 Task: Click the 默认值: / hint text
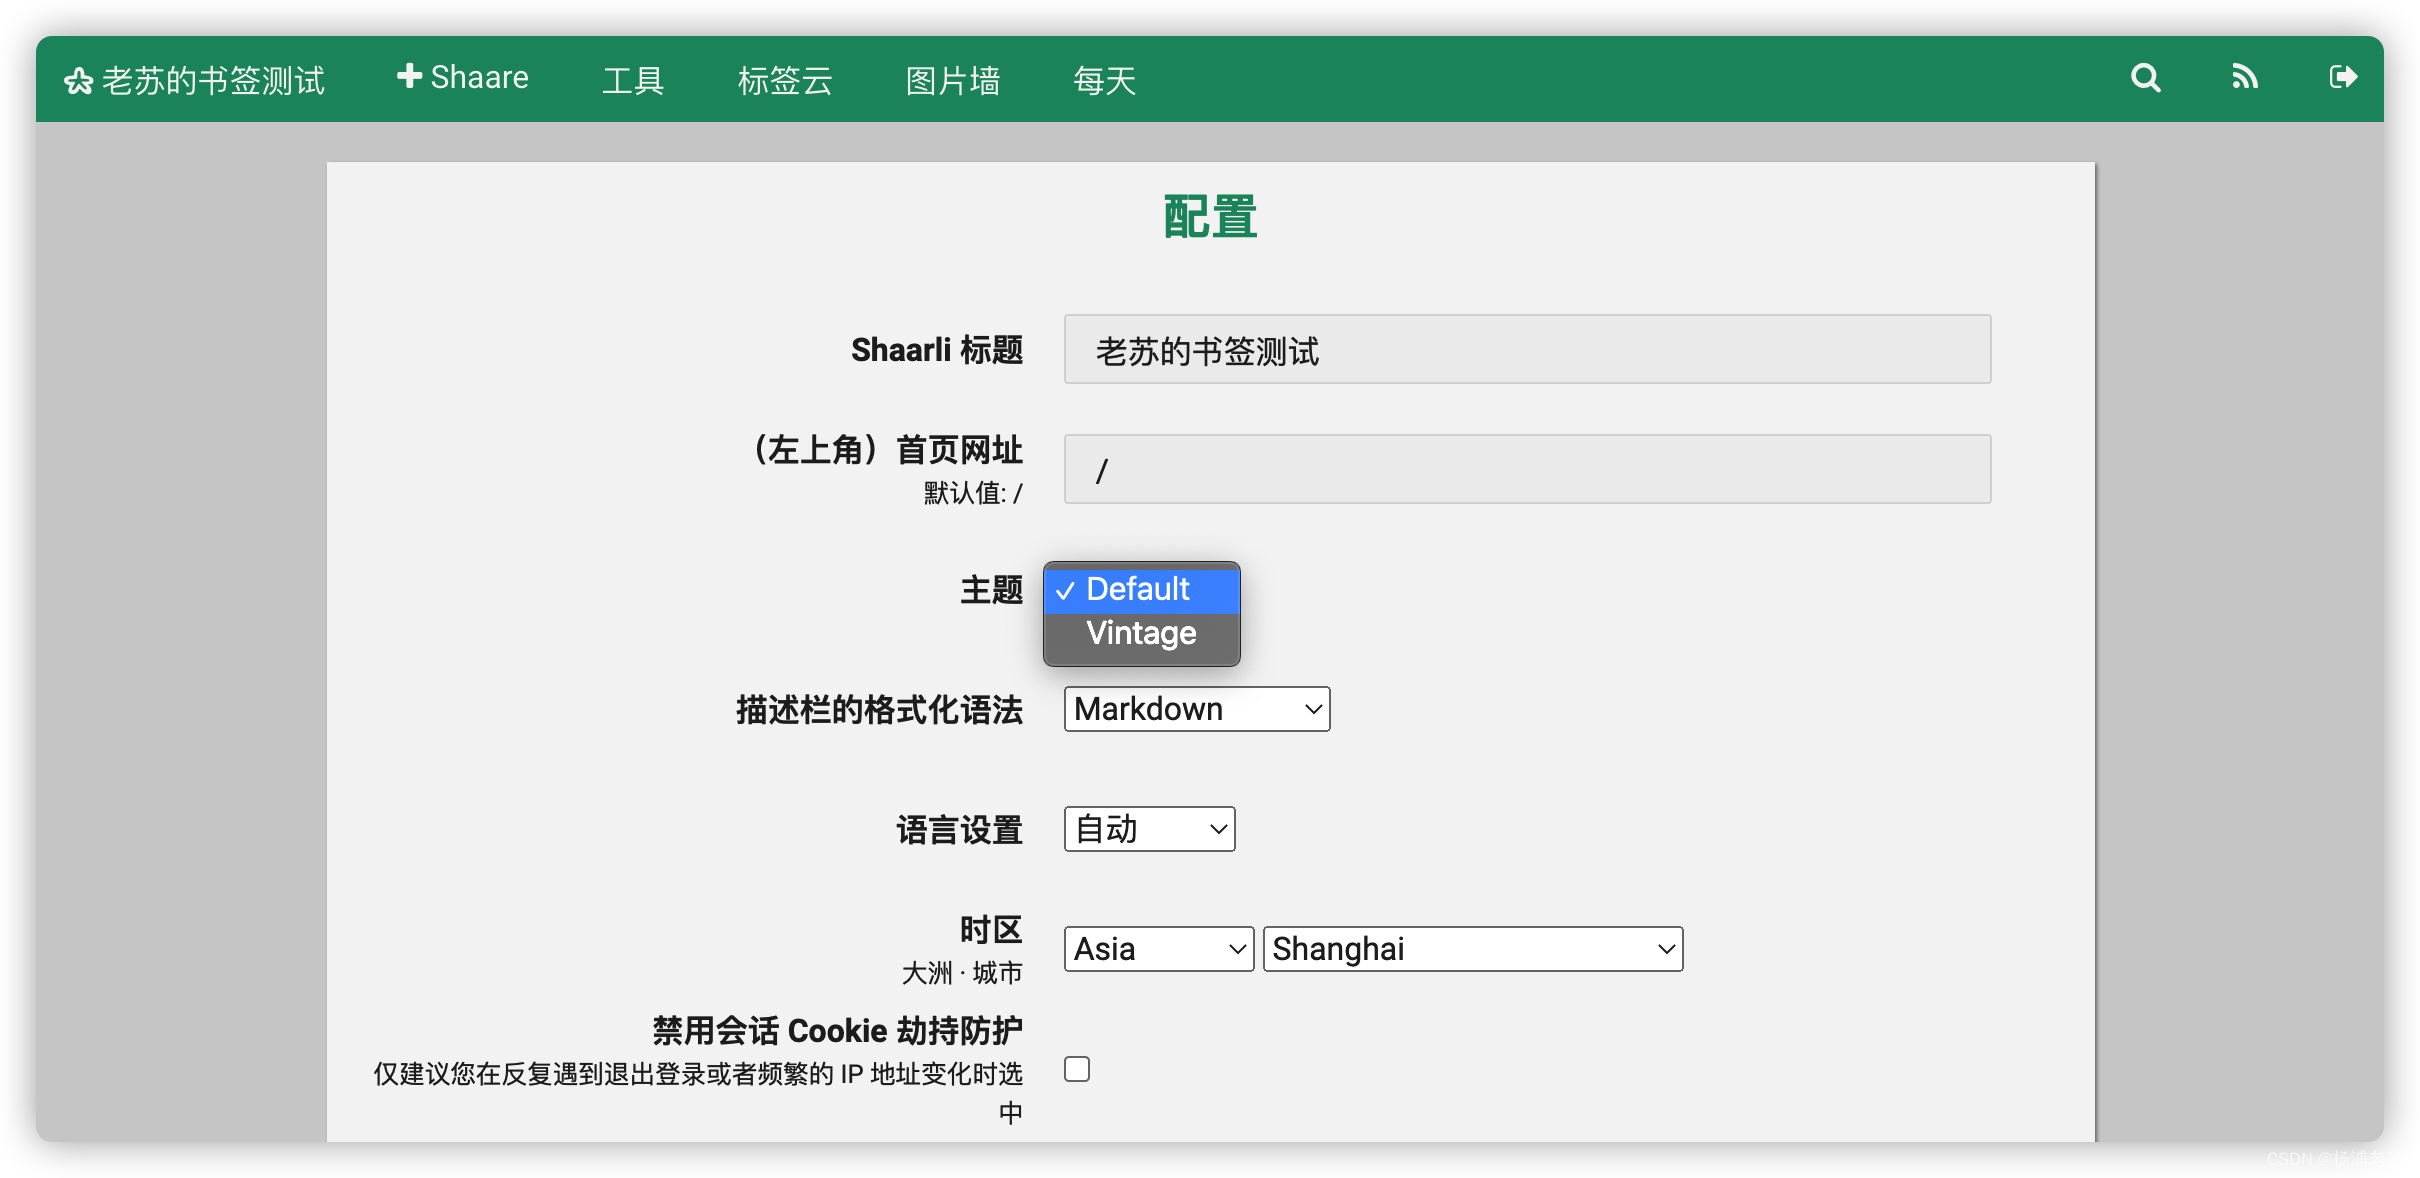(973, 493)
